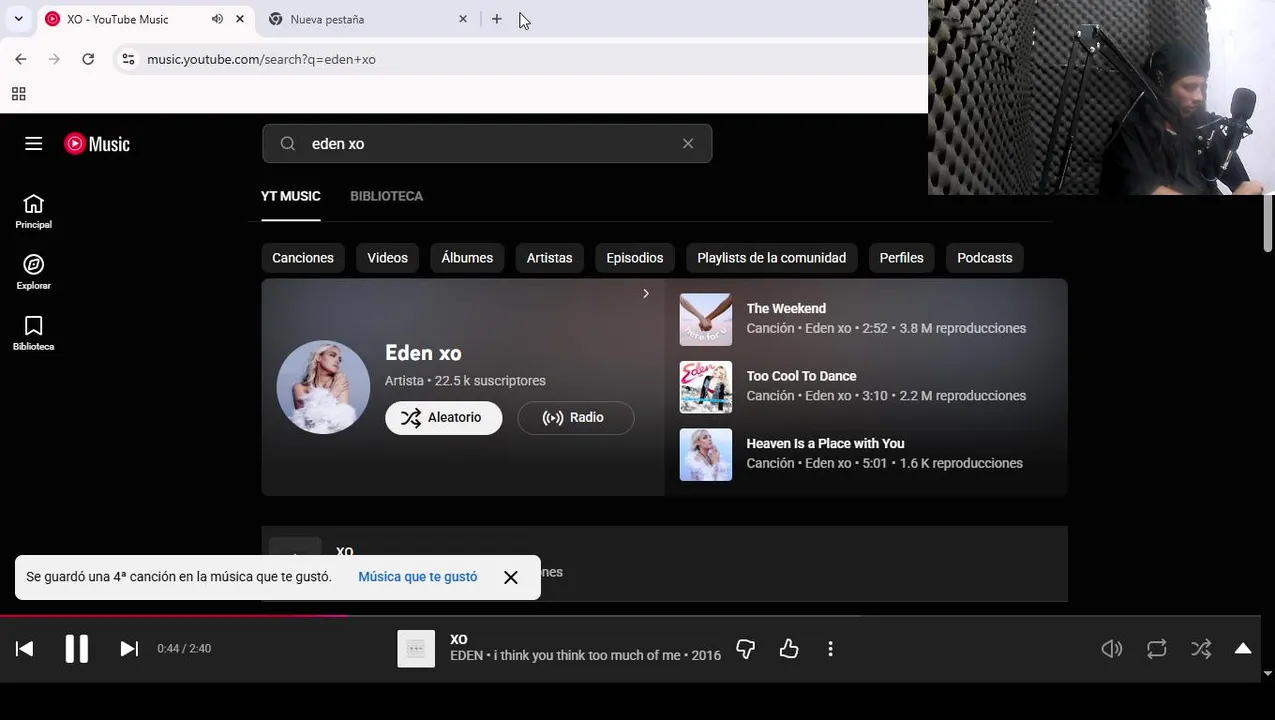Click the search magnifier icon
1275x720 pixels.
[288, 144]
